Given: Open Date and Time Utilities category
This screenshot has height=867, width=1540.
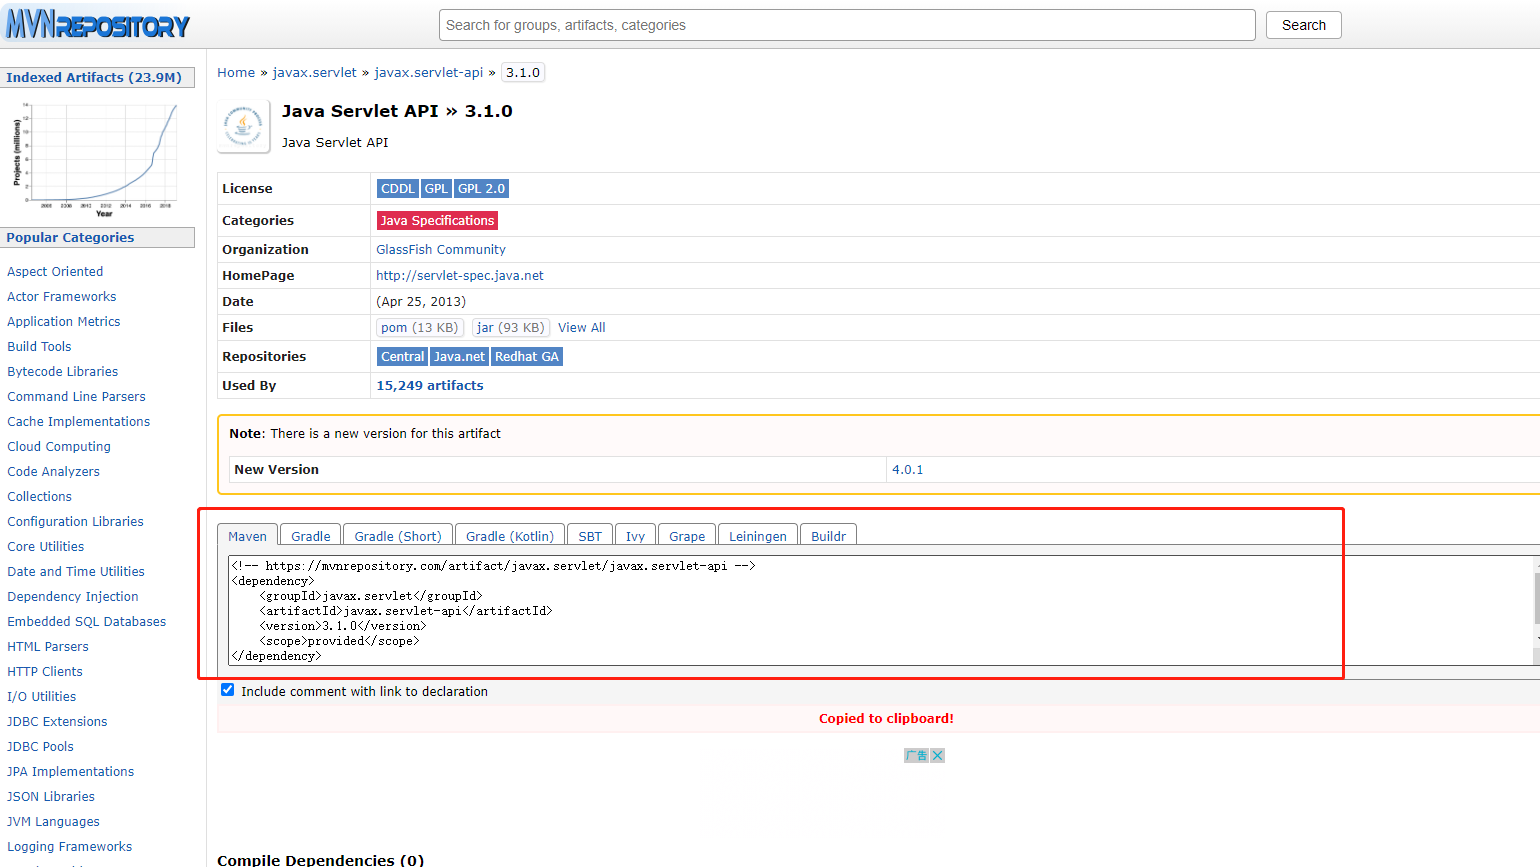Looking at the screenshot, I should [76, 571].
